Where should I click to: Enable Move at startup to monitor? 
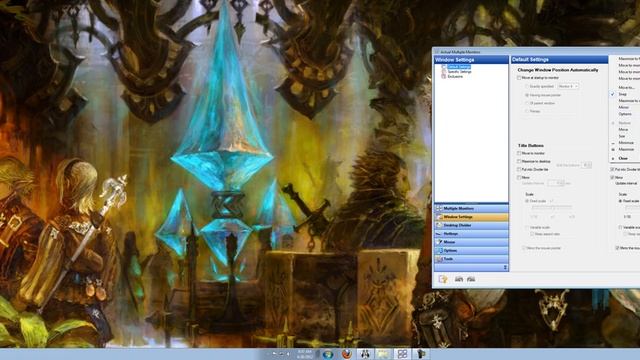(519, 78)
